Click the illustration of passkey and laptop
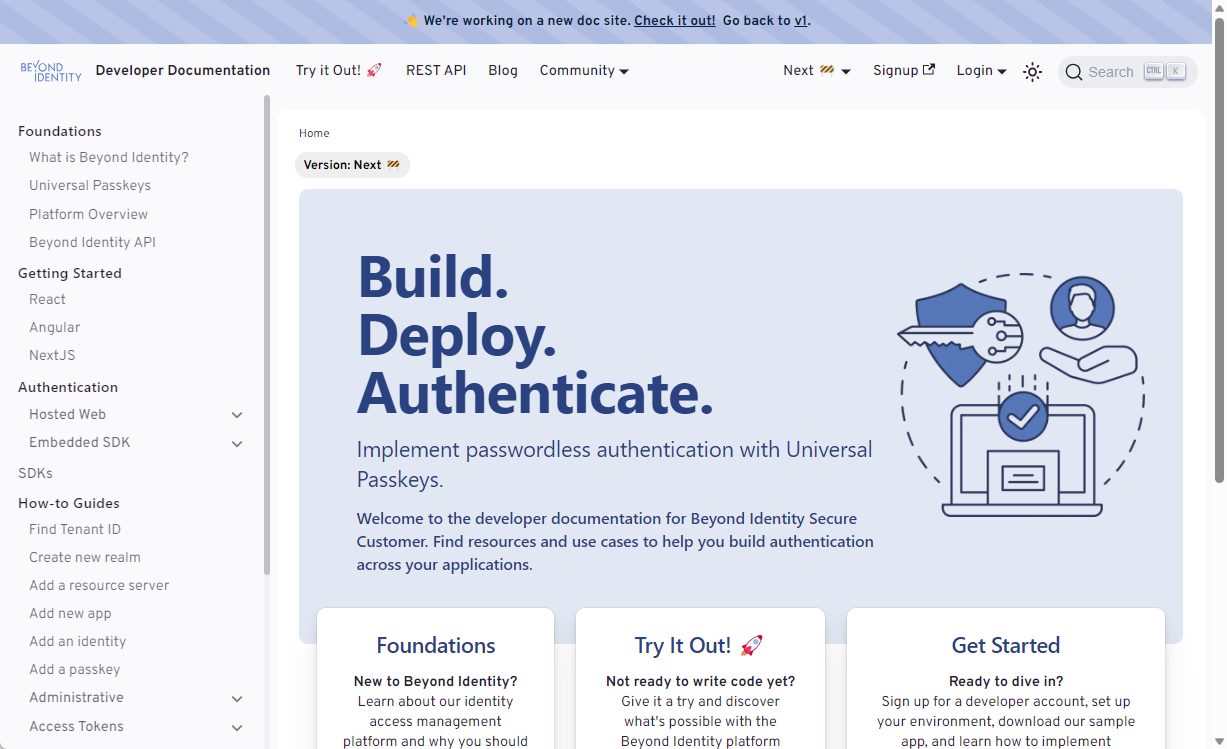 [x=1022, y=395]
